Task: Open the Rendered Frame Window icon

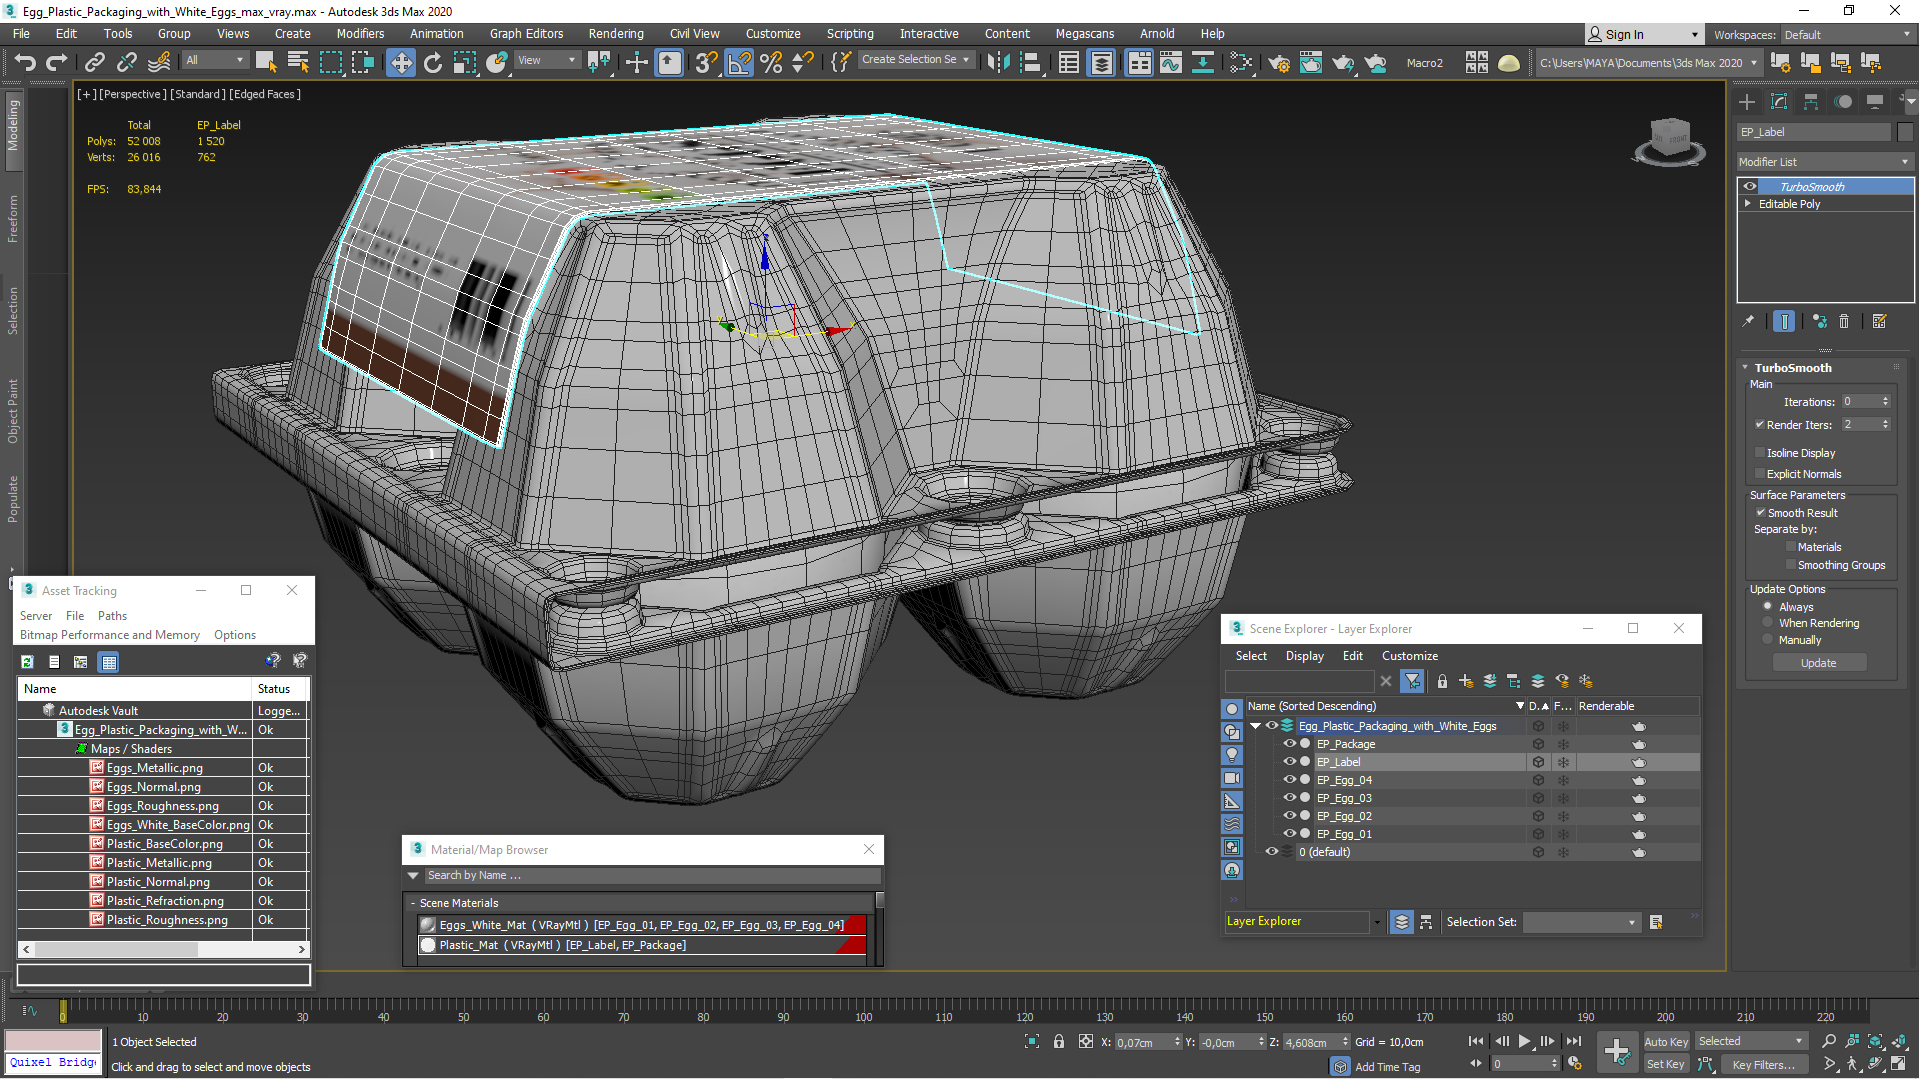Action: 1311,62
